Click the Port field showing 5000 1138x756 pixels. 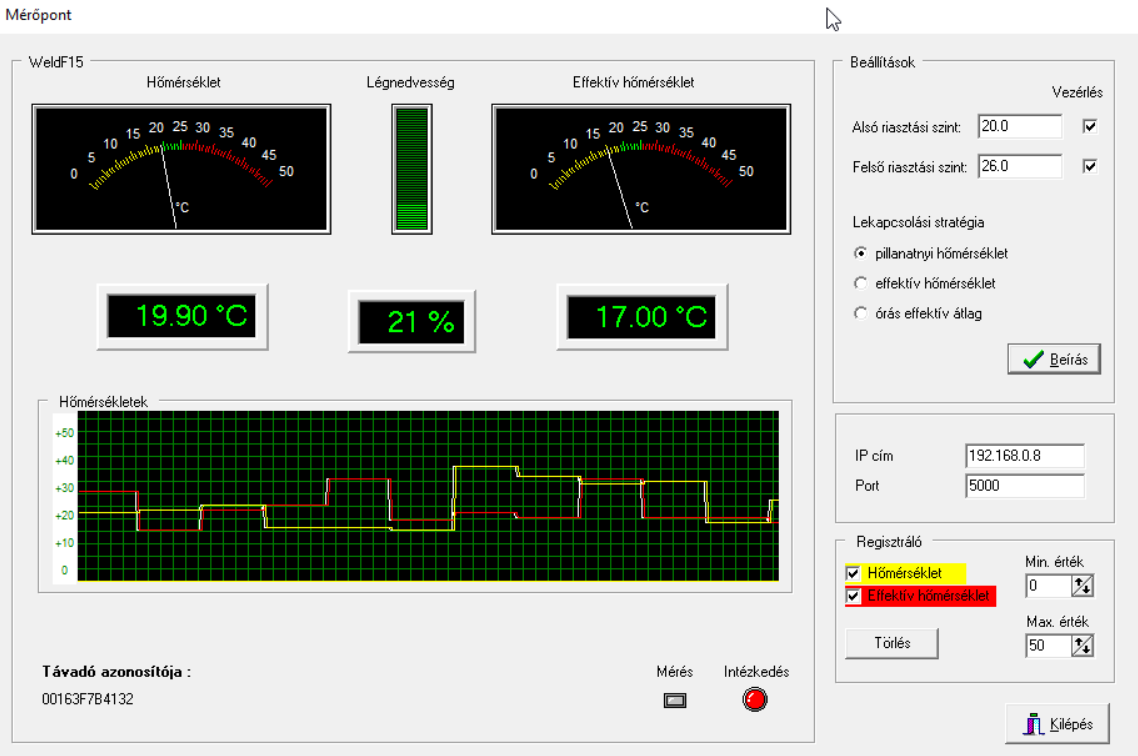pyautogui.click(x=1025, y=485)
